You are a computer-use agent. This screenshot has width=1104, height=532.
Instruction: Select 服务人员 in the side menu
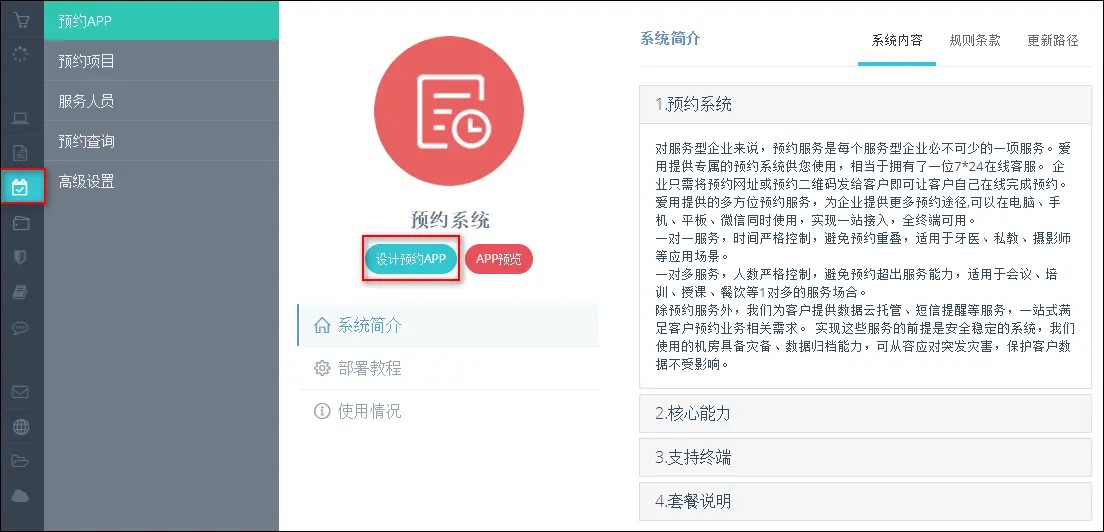(x=87, y=101)
